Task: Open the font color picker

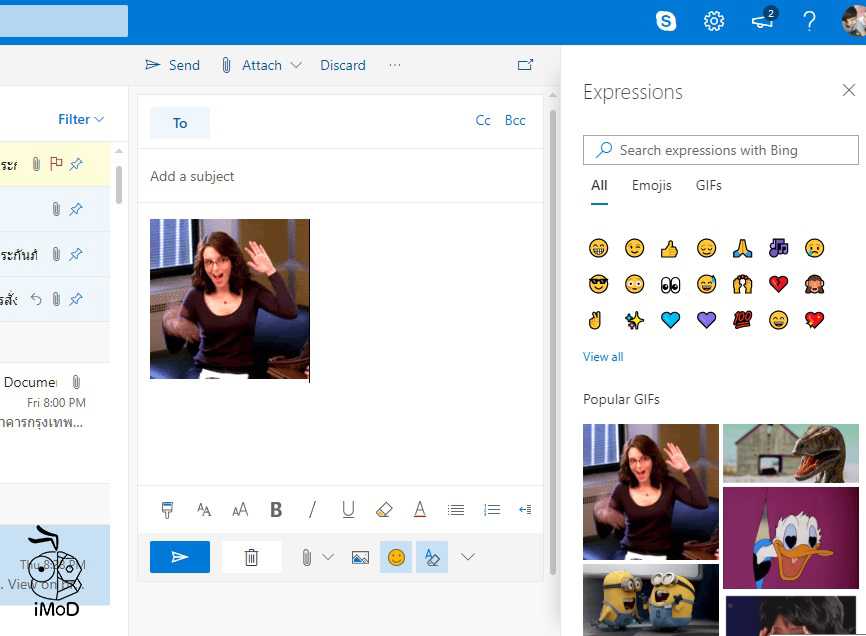Action: (420, 509)
